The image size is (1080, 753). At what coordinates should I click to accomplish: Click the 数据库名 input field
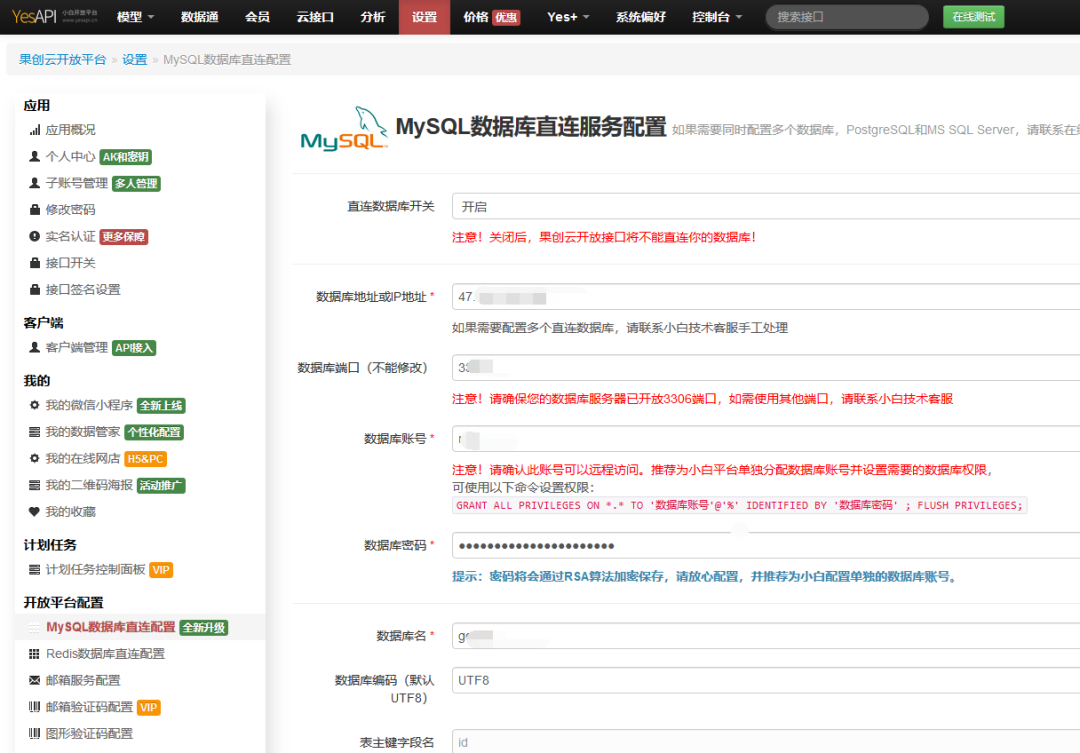click(x=766, y=636)
